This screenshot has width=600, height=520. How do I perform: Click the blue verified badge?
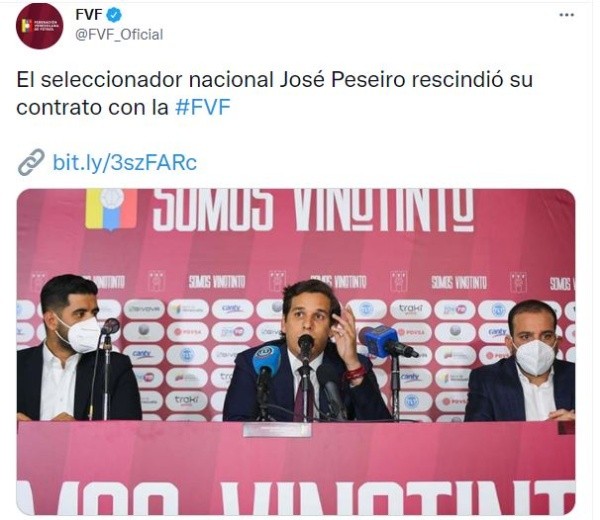pos(114,15)
